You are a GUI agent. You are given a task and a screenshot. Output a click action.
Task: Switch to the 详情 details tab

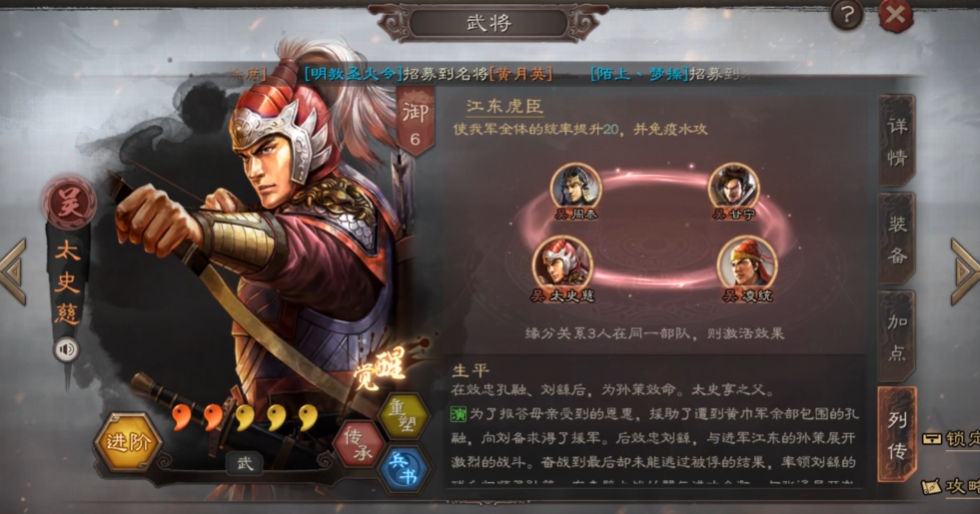click(x=898, y=141)
